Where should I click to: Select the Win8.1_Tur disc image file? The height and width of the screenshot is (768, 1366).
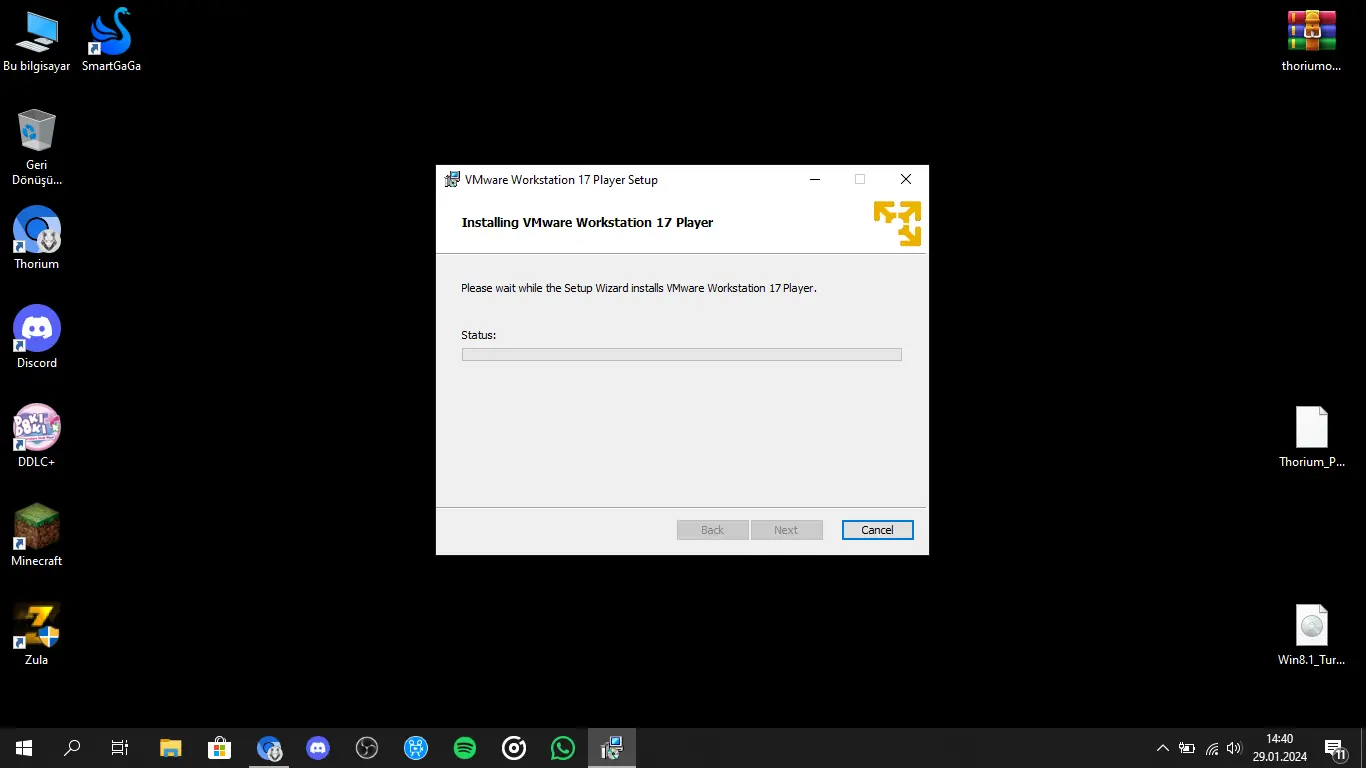click(1311, 636)
